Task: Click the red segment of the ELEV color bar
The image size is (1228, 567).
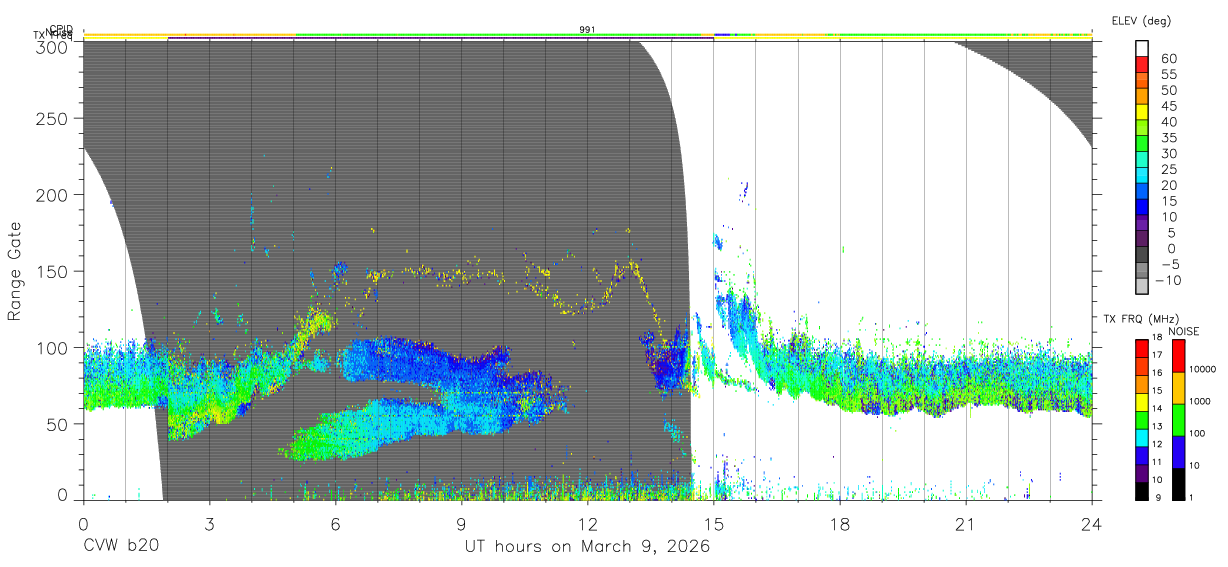Action: [x=1143, y=63]
